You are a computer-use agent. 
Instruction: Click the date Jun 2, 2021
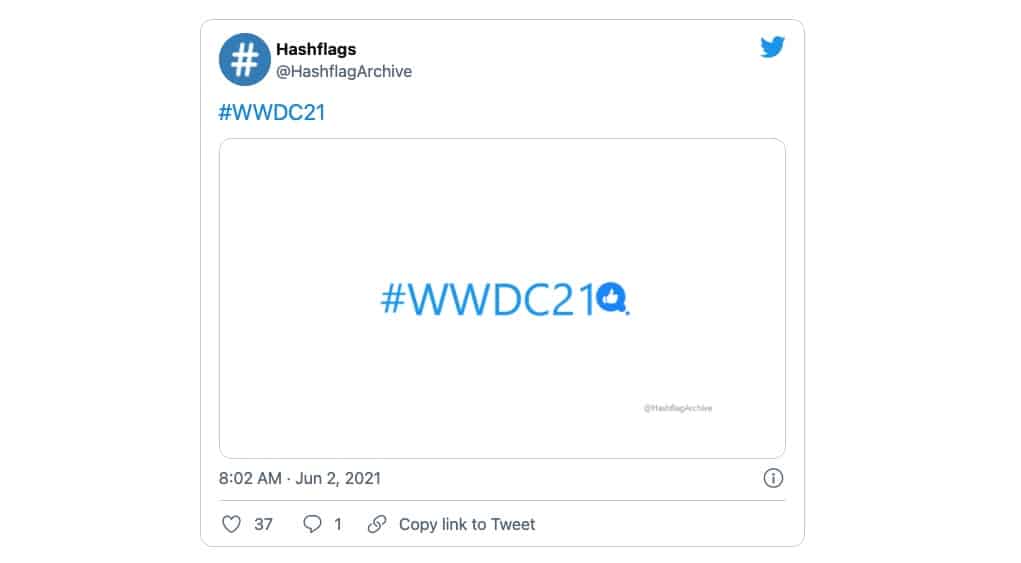click(338, 478)
